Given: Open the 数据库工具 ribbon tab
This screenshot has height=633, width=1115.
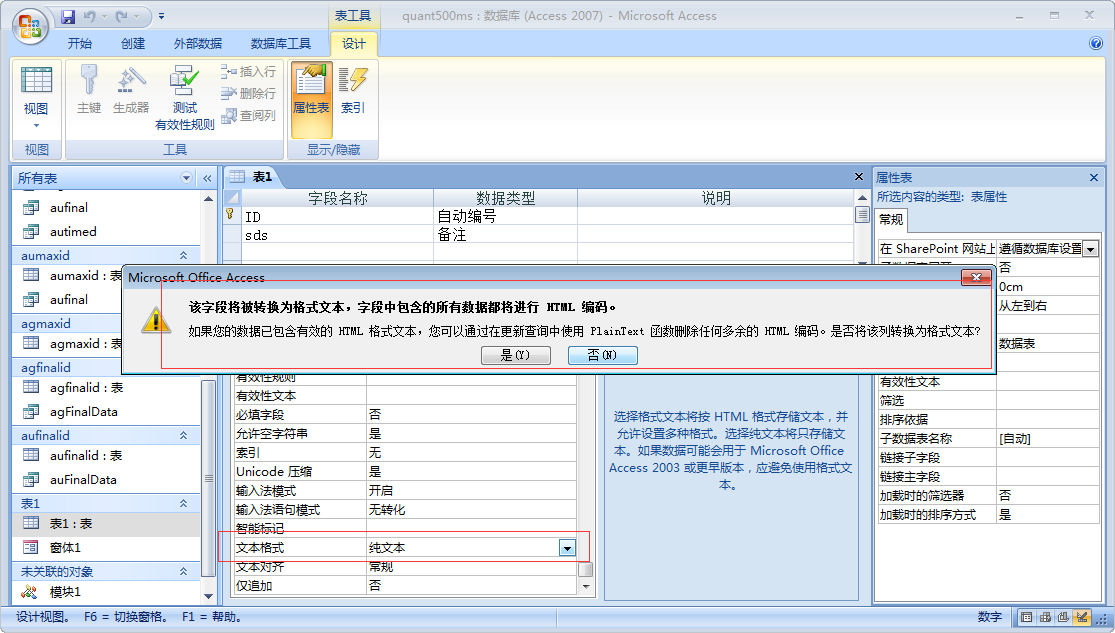Looking at the screenshot, I should pos(281,43).
